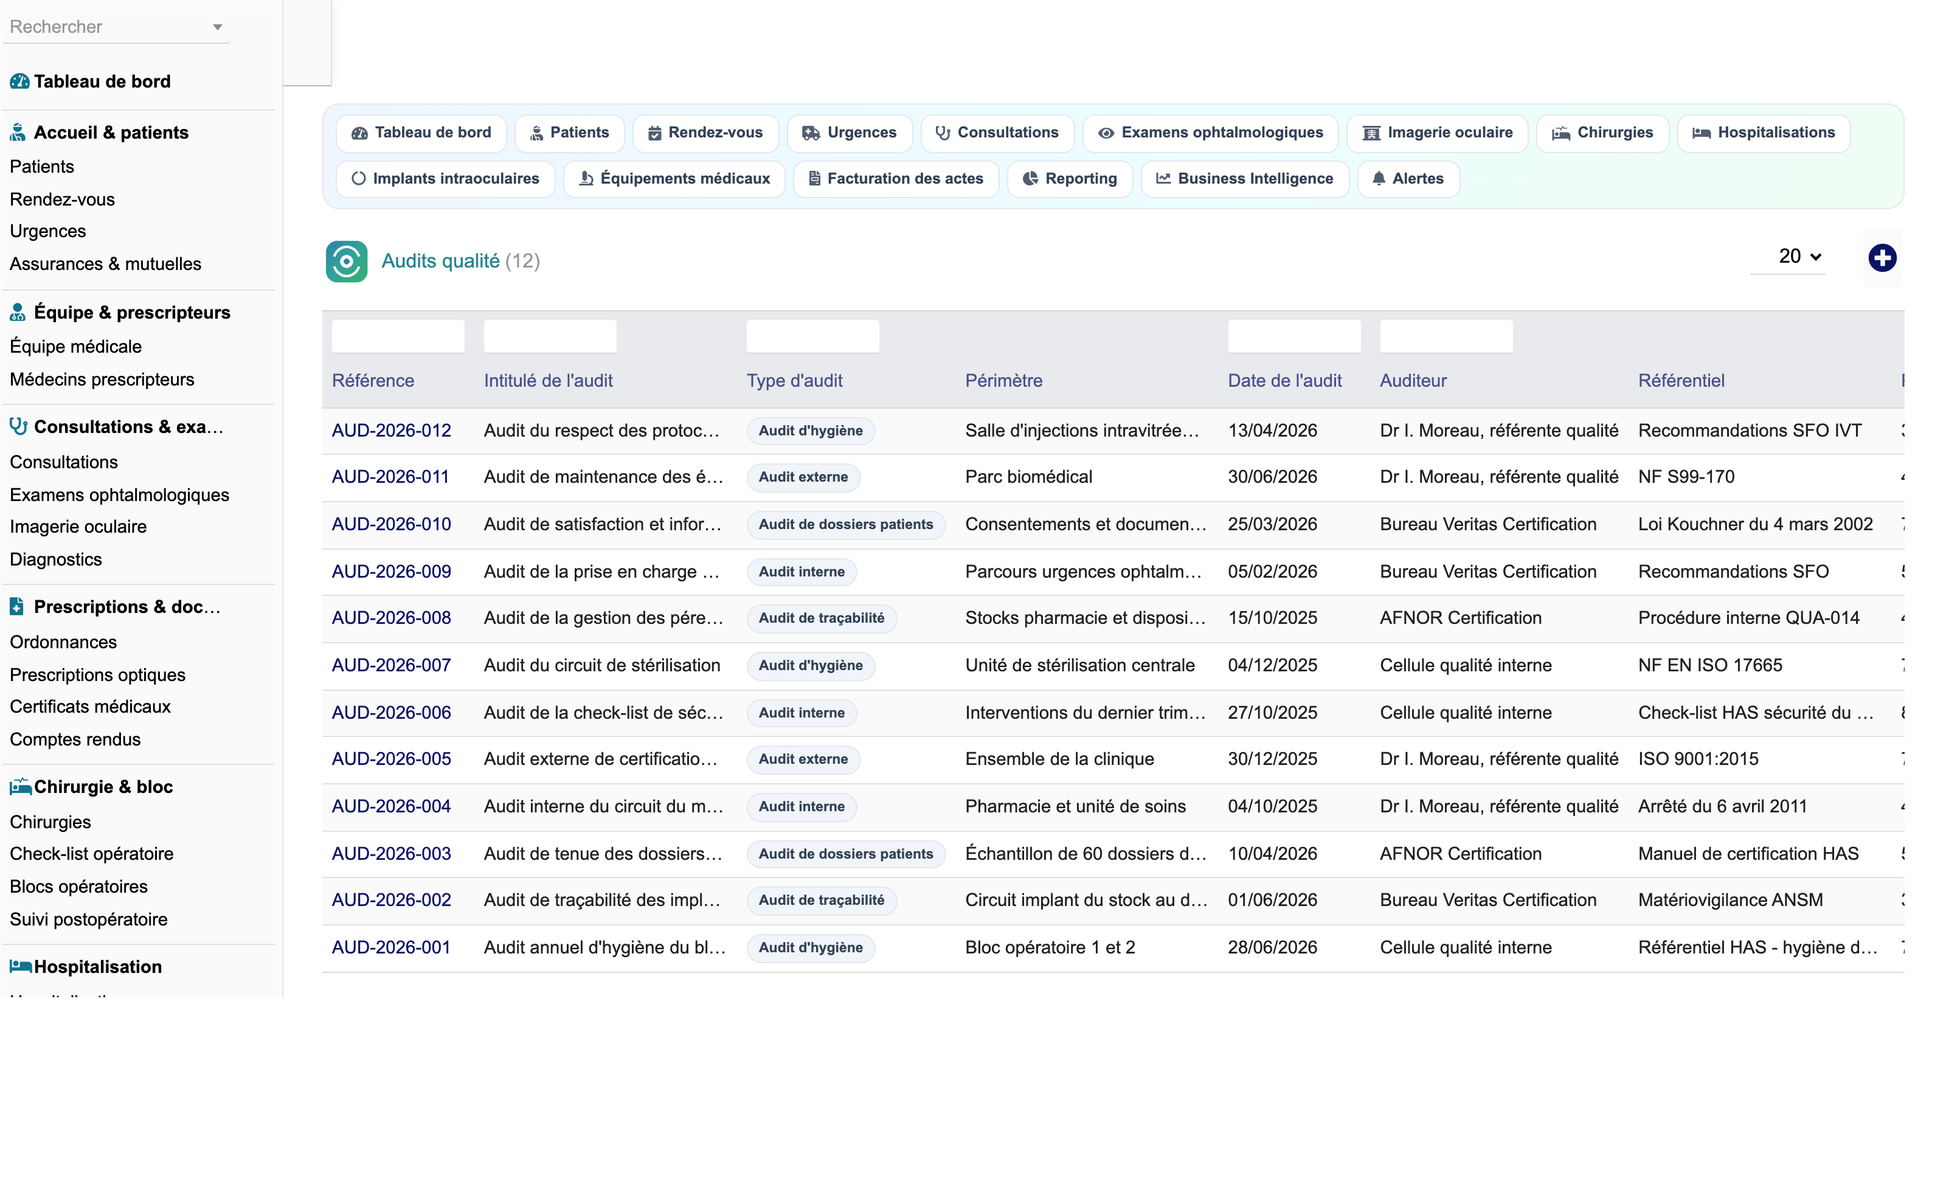This screenshot has height=1204, width=1946.
Task: Click the Audits qualité green logo icon
Action: point(346,262)
